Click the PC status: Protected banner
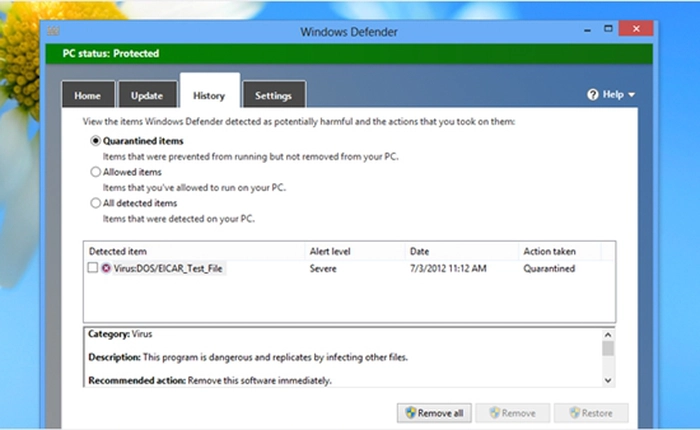 click(349, 54)
